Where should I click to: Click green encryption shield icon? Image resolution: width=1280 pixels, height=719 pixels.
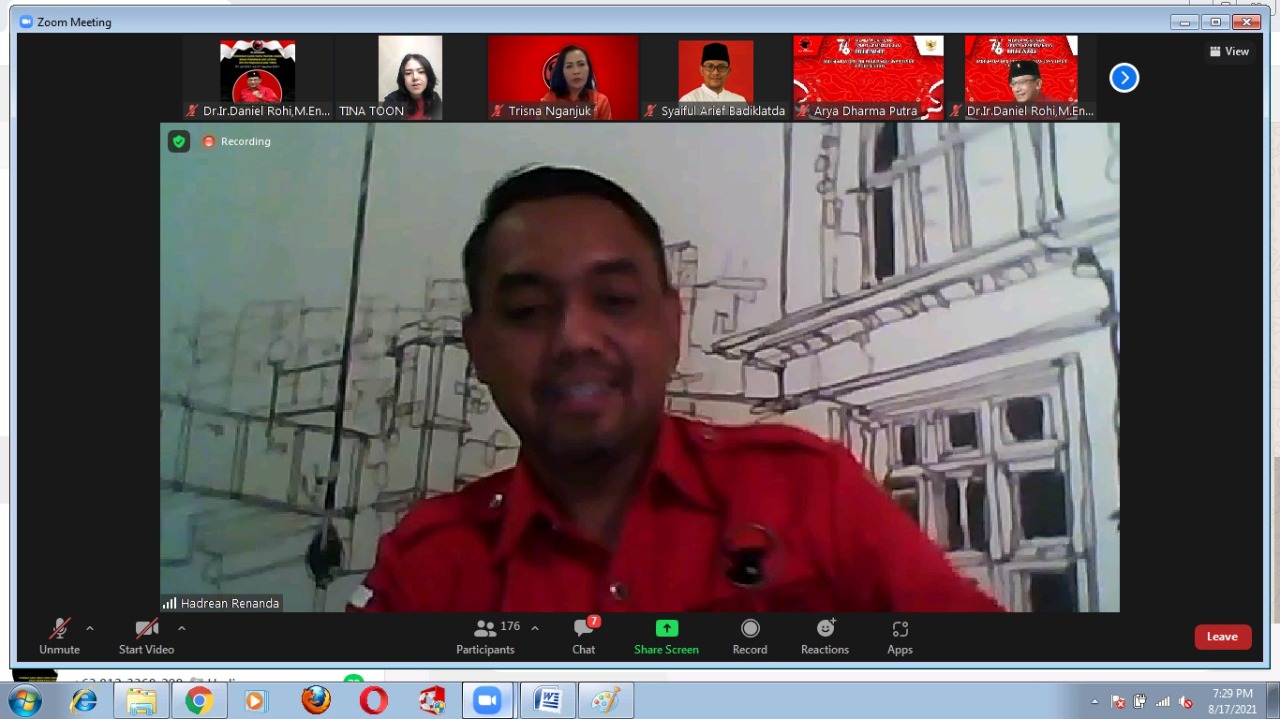tap(179, 142)
